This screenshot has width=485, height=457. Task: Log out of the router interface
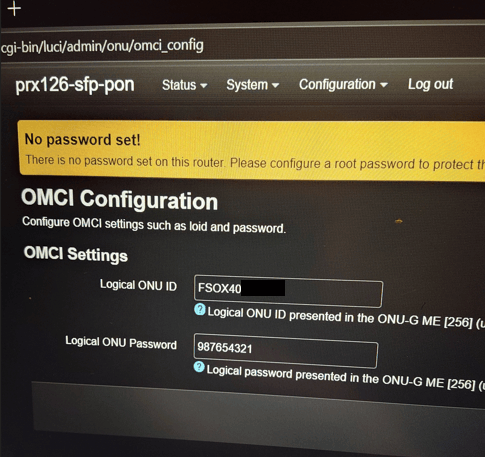[430, 84]
